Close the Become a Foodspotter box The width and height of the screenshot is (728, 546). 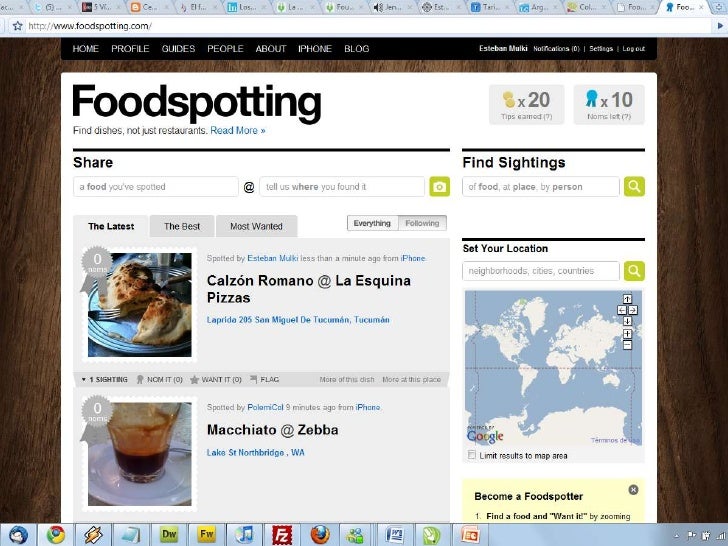[x=633, y=489]
